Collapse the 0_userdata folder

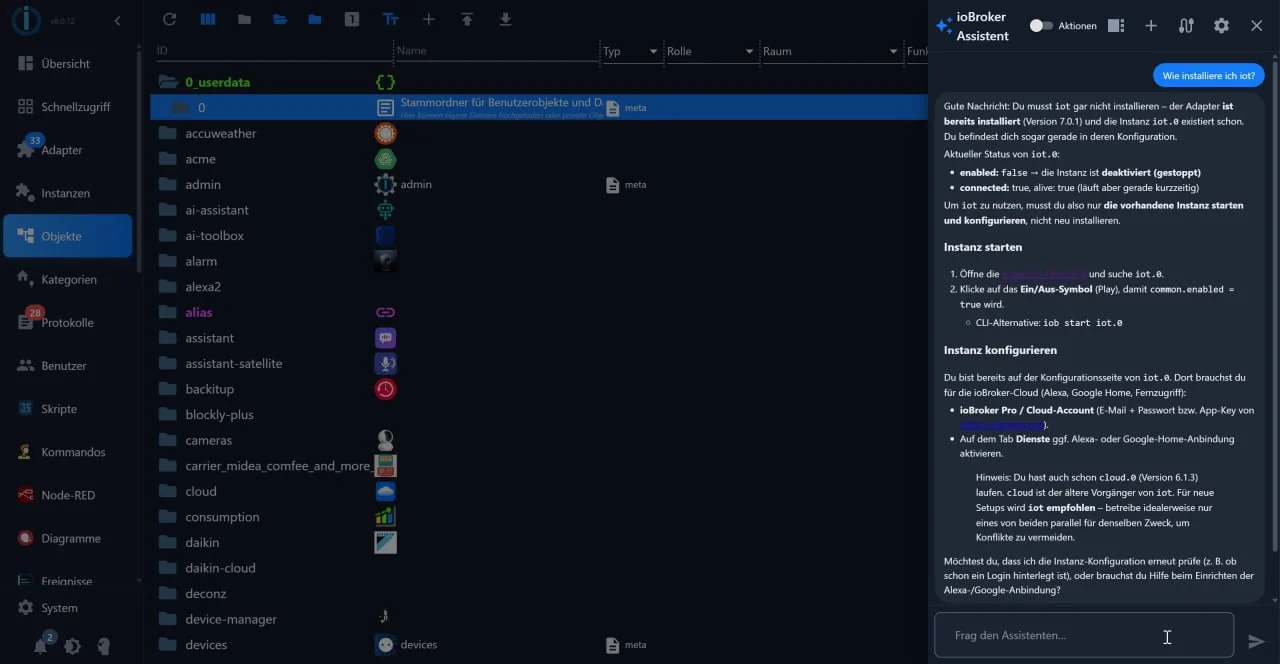pyautogui.click(x=167, y=82)
